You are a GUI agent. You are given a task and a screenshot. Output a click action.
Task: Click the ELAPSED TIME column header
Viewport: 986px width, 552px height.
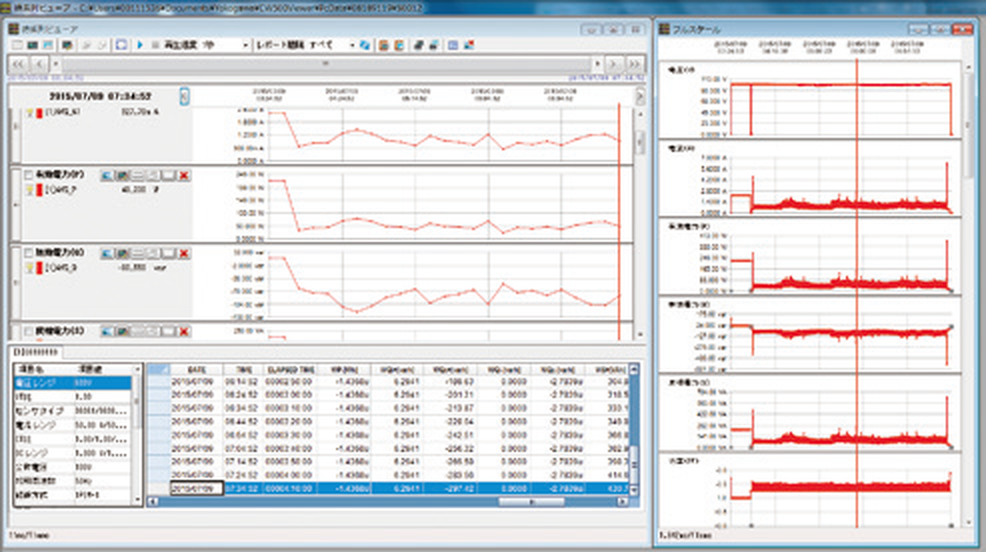pos(289,370)
